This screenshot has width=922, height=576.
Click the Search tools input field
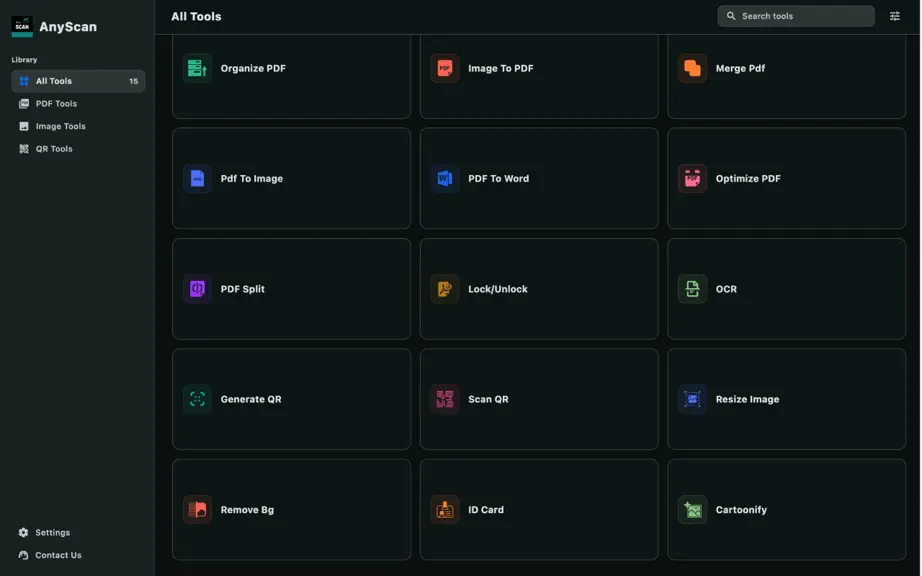796,16
